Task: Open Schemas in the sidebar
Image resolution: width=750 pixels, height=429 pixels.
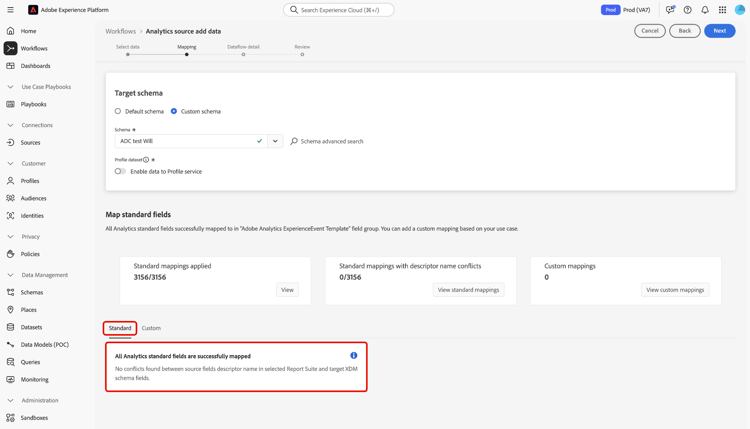Action: 32,292
